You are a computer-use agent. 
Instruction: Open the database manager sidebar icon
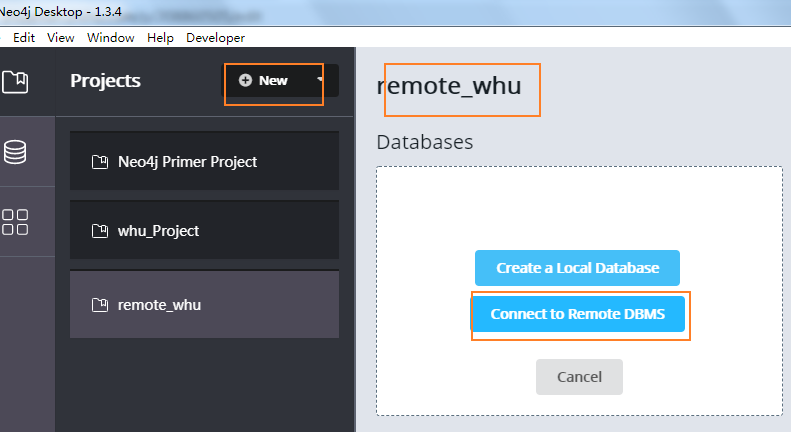[15, 152]
